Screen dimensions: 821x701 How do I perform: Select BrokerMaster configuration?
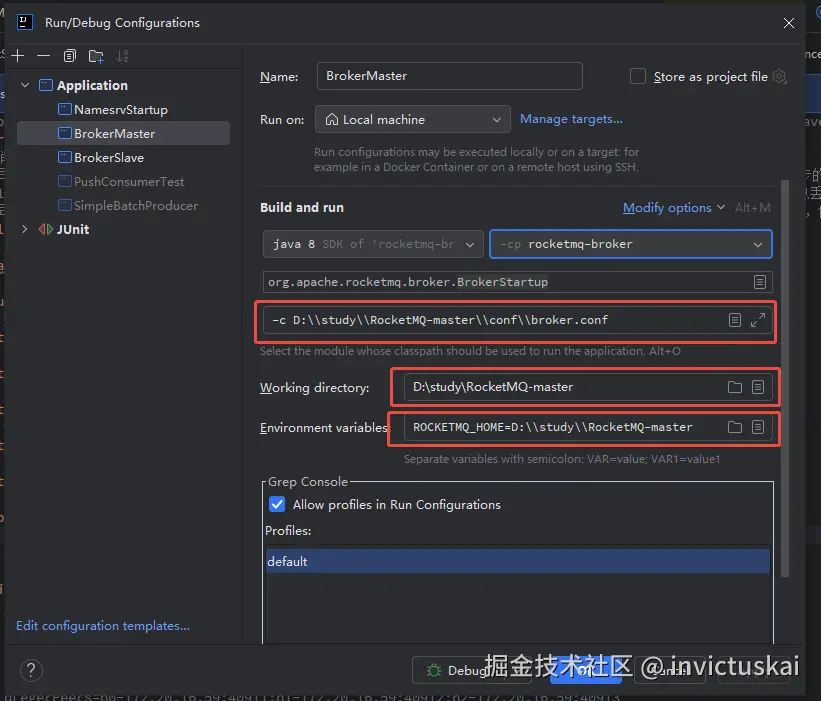pyautogui.click(x=124, y=133)
